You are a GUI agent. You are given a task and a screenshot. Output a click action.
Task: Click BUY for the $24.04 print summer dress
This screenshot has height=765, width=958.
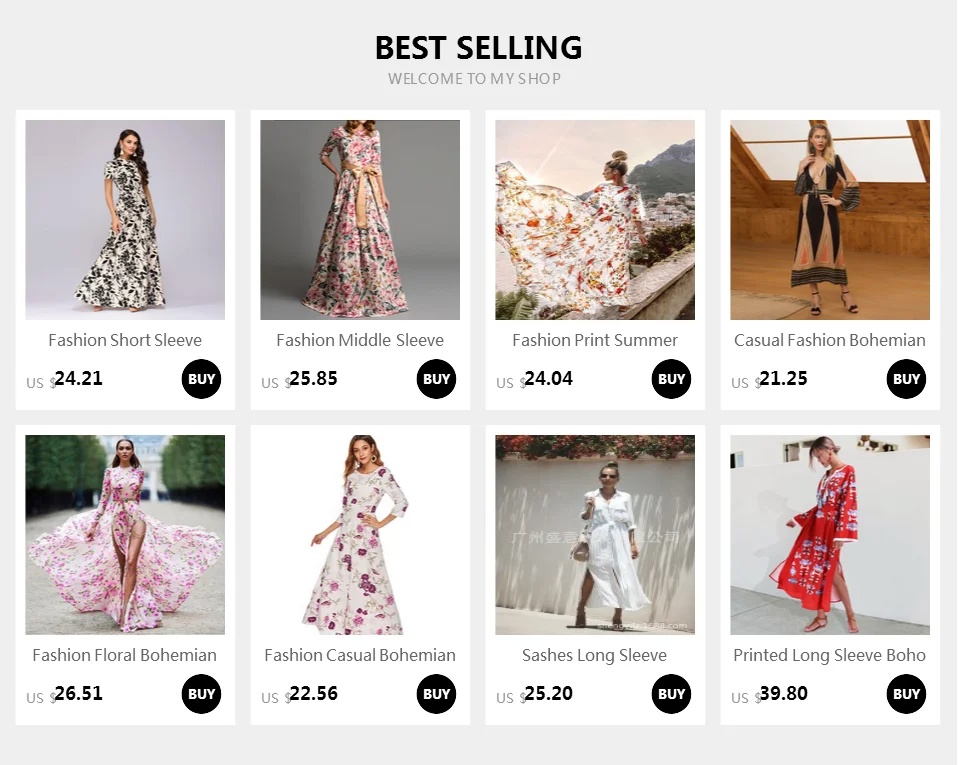(x=671, y=379)
